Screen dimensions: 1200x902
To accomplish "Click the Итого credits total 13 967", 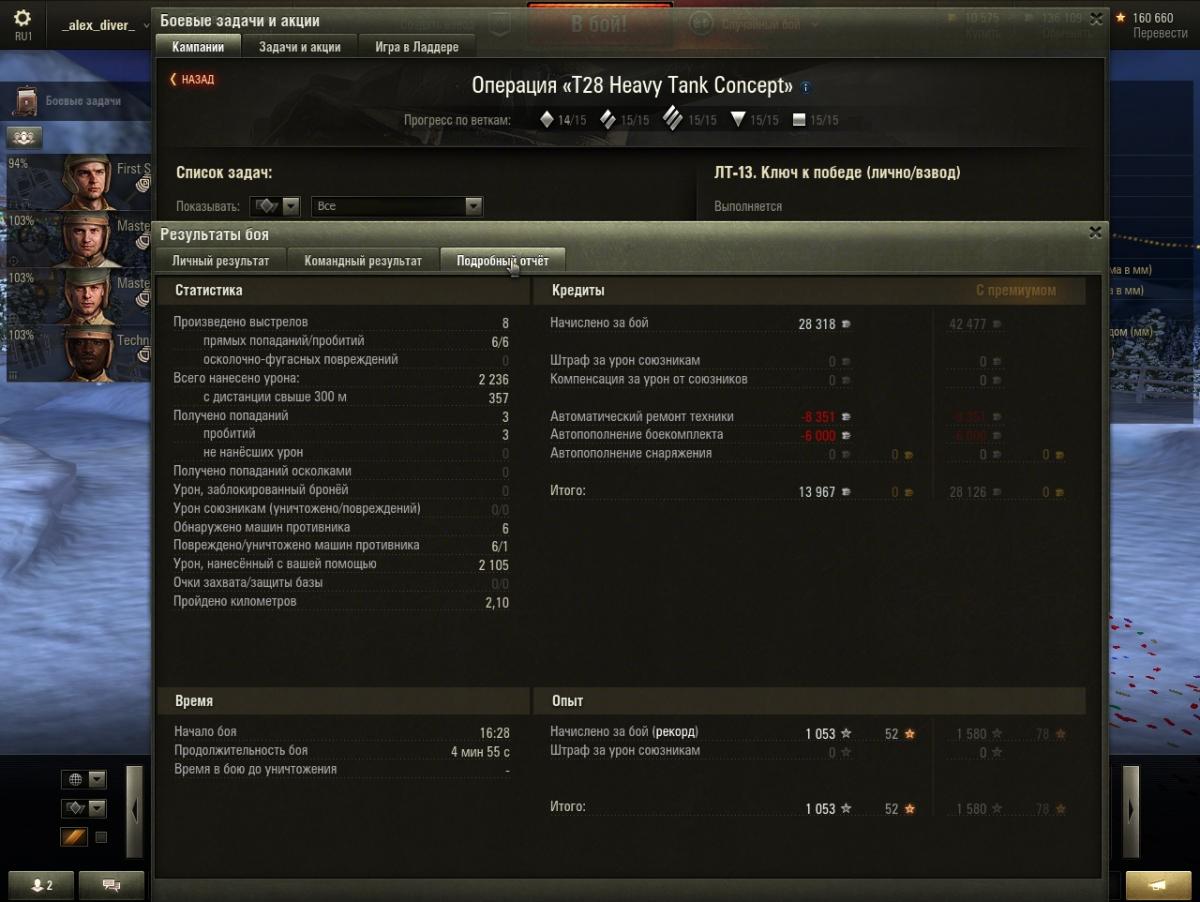I will click(817, 492).
